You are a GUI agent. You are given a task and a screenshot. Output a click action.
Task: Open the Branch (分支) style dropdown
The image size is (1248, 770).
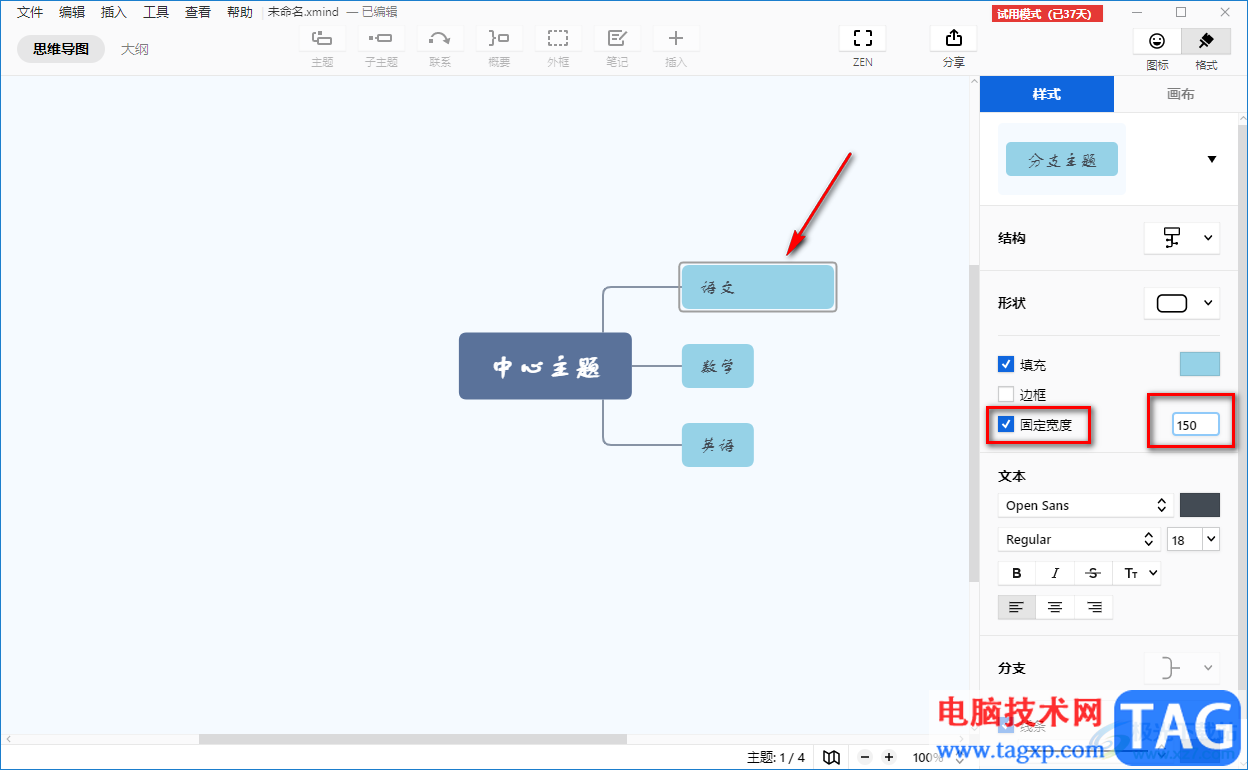(x=1182, y=667)
